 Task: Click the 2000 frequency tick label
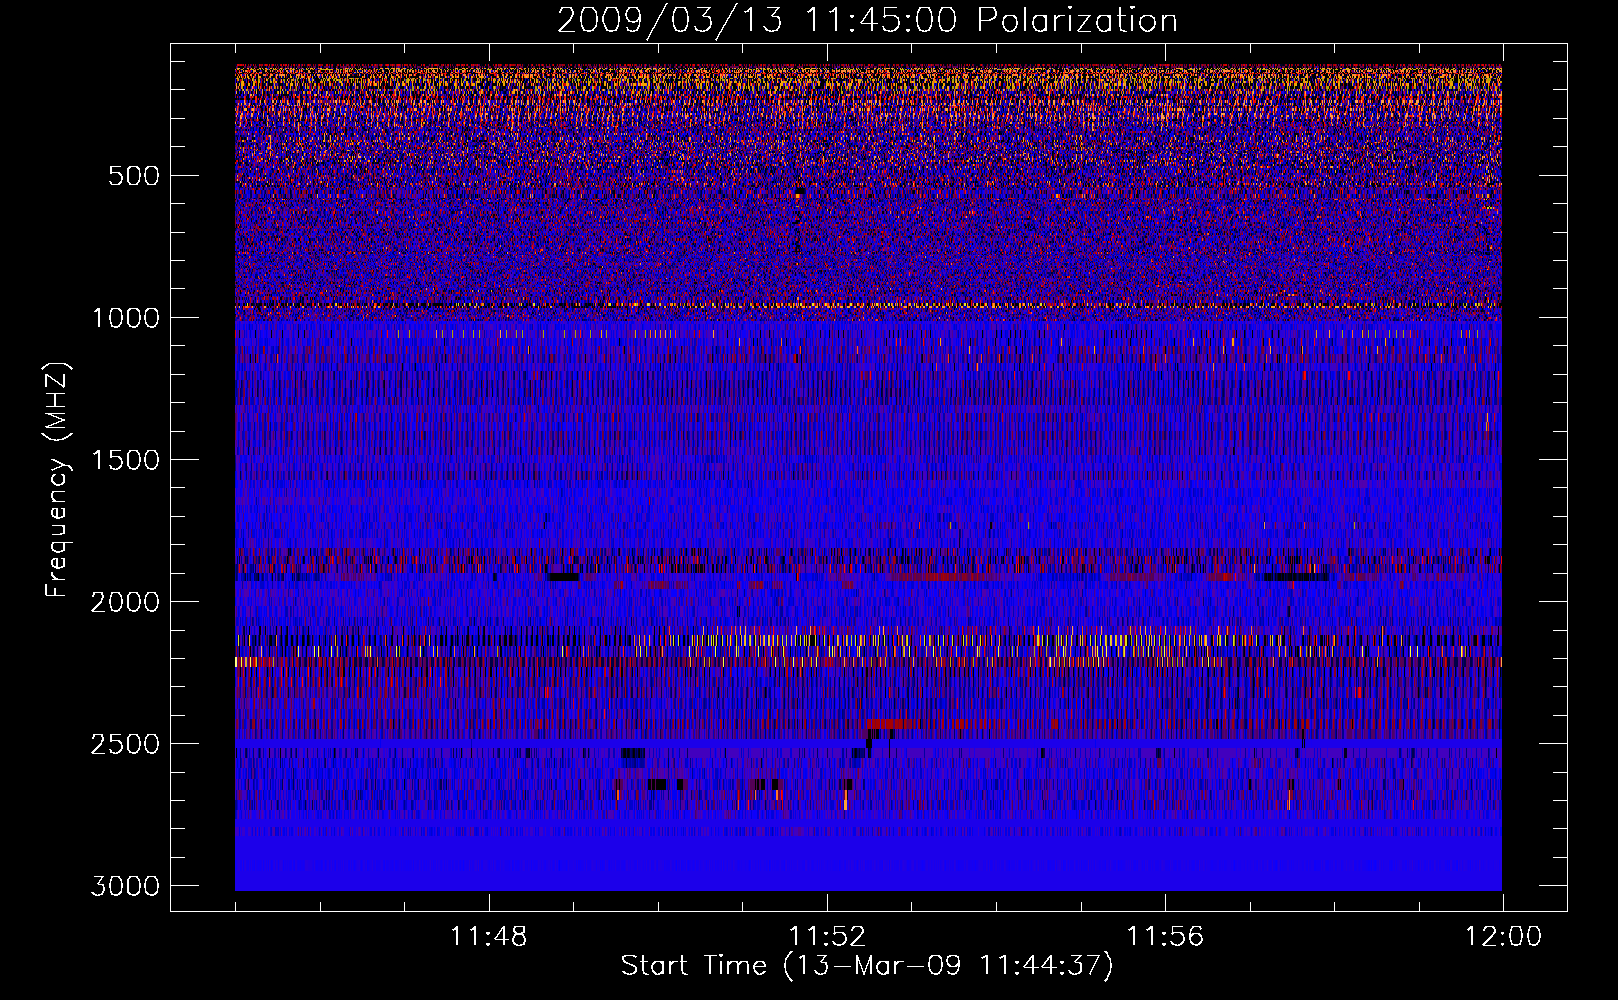click(x=125, y=602)
